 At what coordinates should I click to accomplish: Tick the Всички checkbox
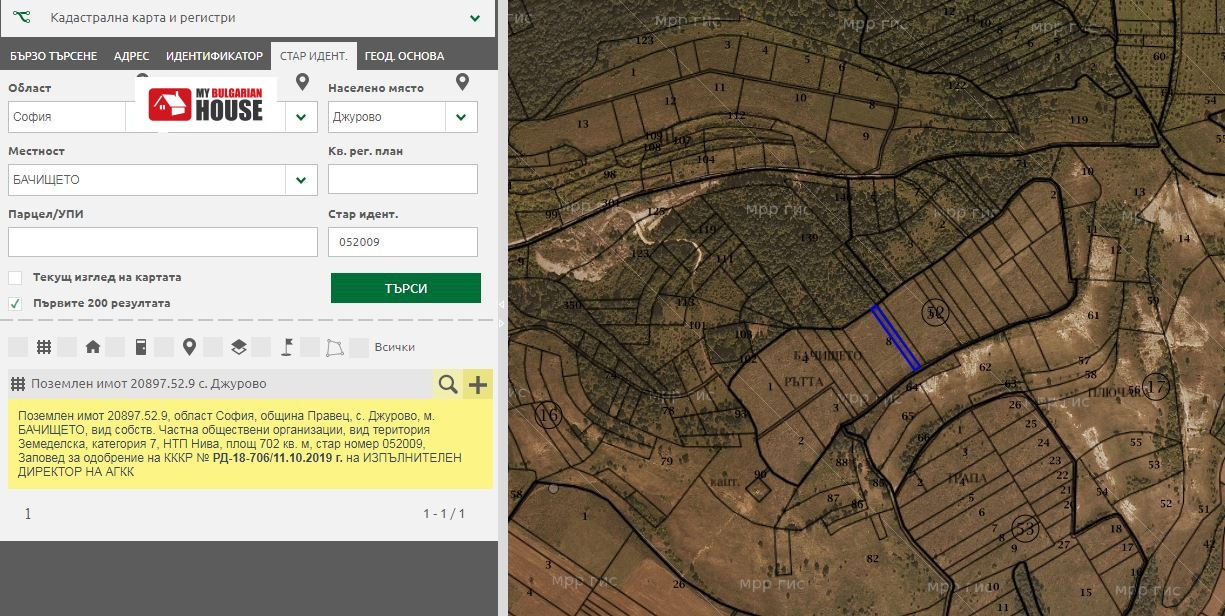tap(359, 347)
